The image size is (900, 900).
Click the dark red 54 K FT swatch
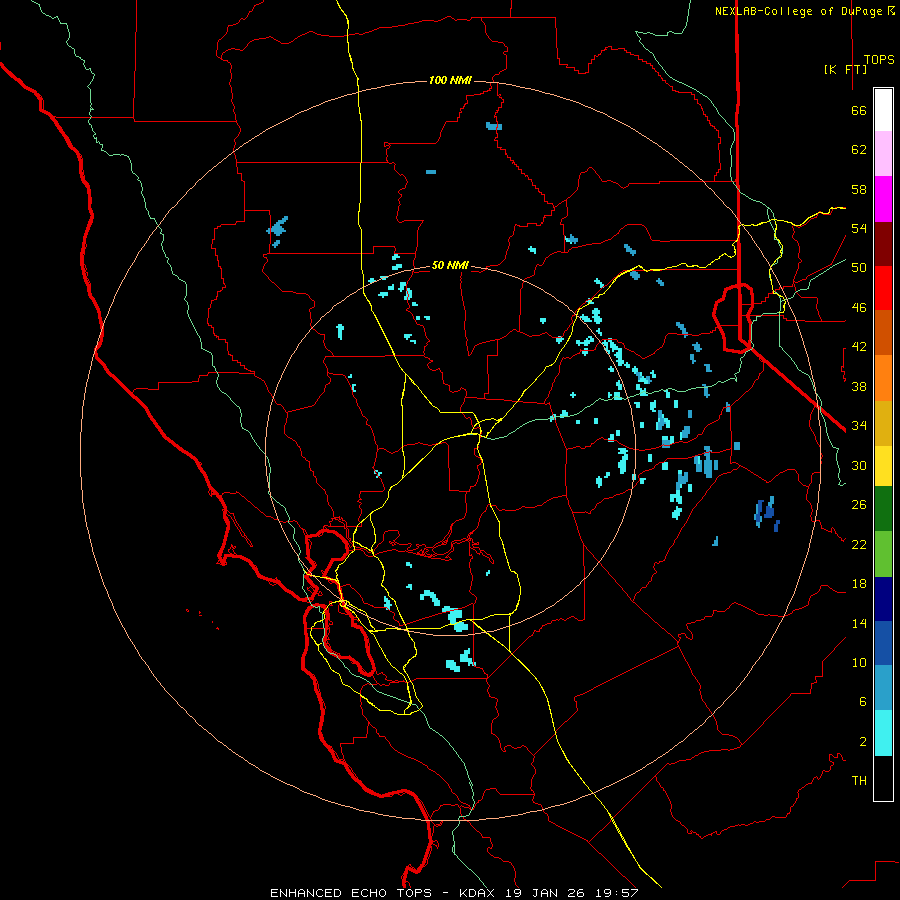tap(883, 243)
